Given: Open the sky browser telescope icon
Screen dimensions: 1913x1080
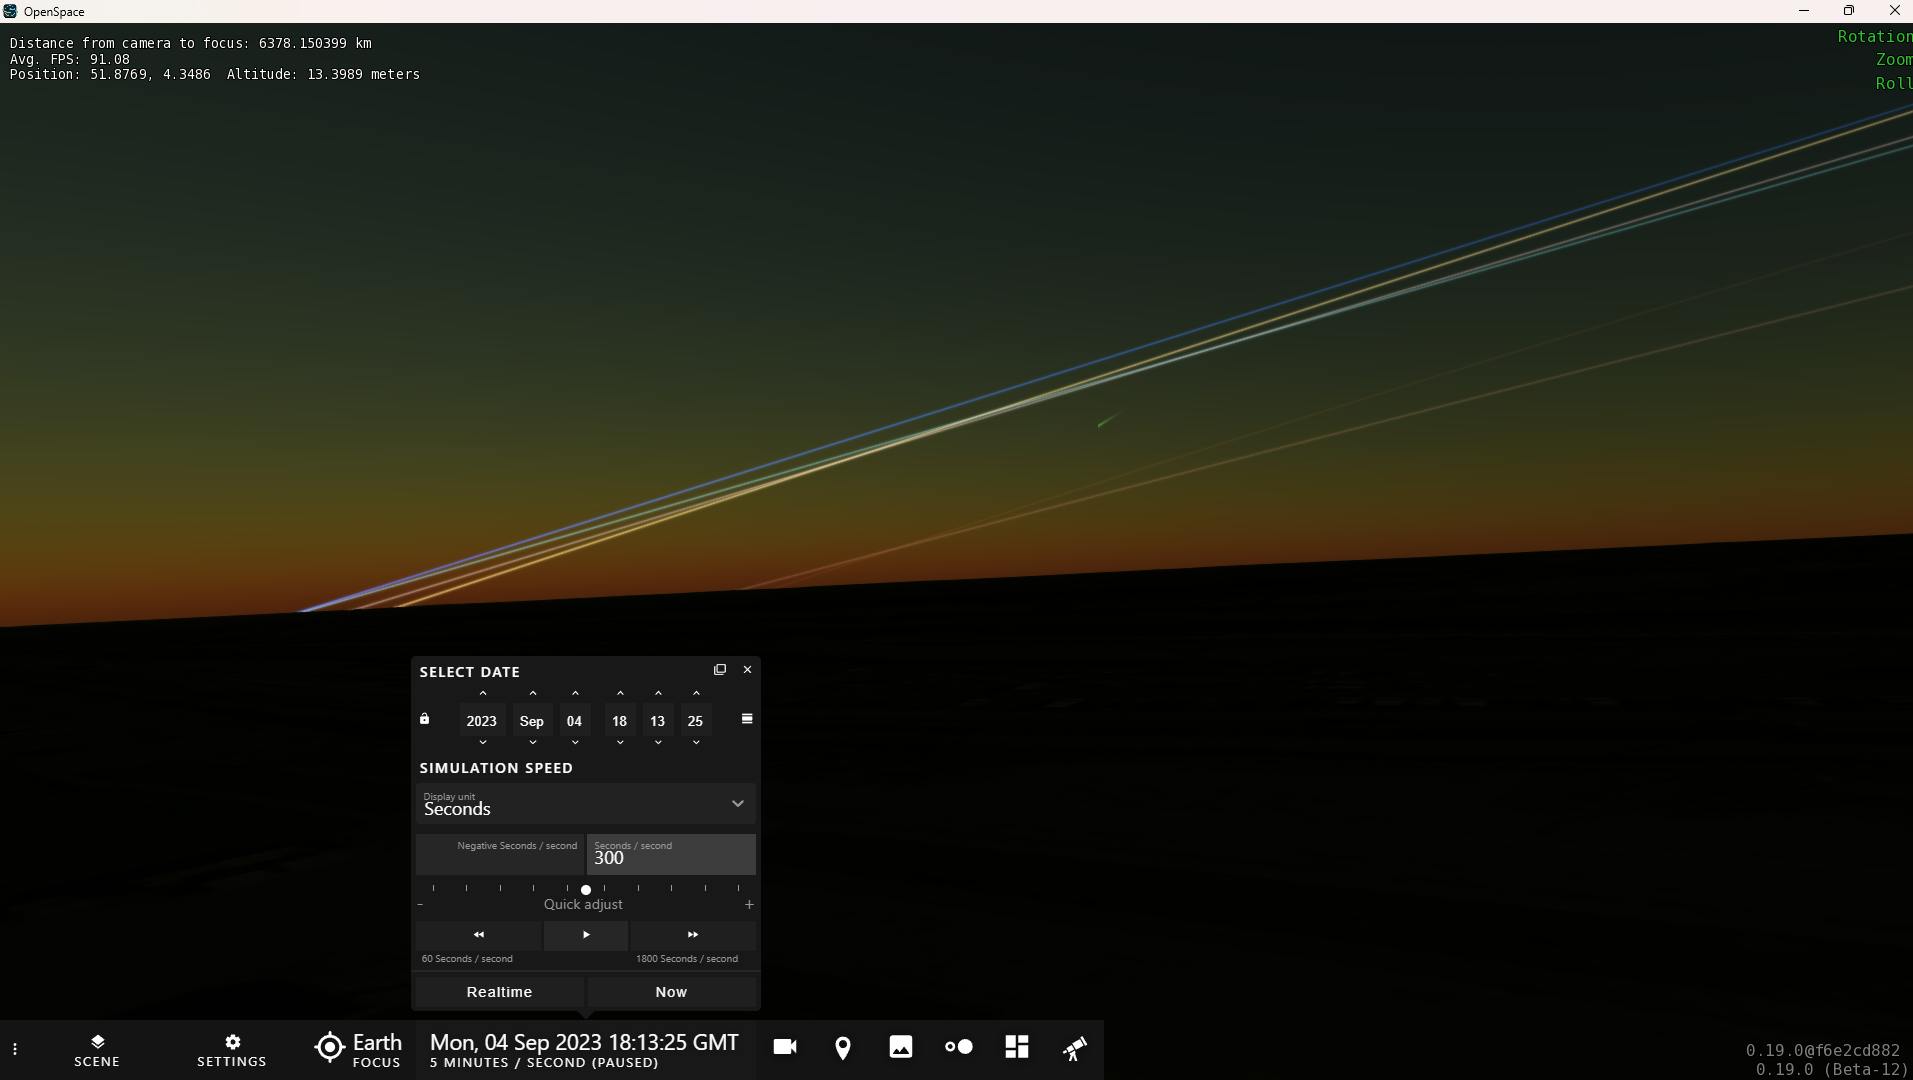Looking at the screenshot, I should click(x=1075, y=1048).
